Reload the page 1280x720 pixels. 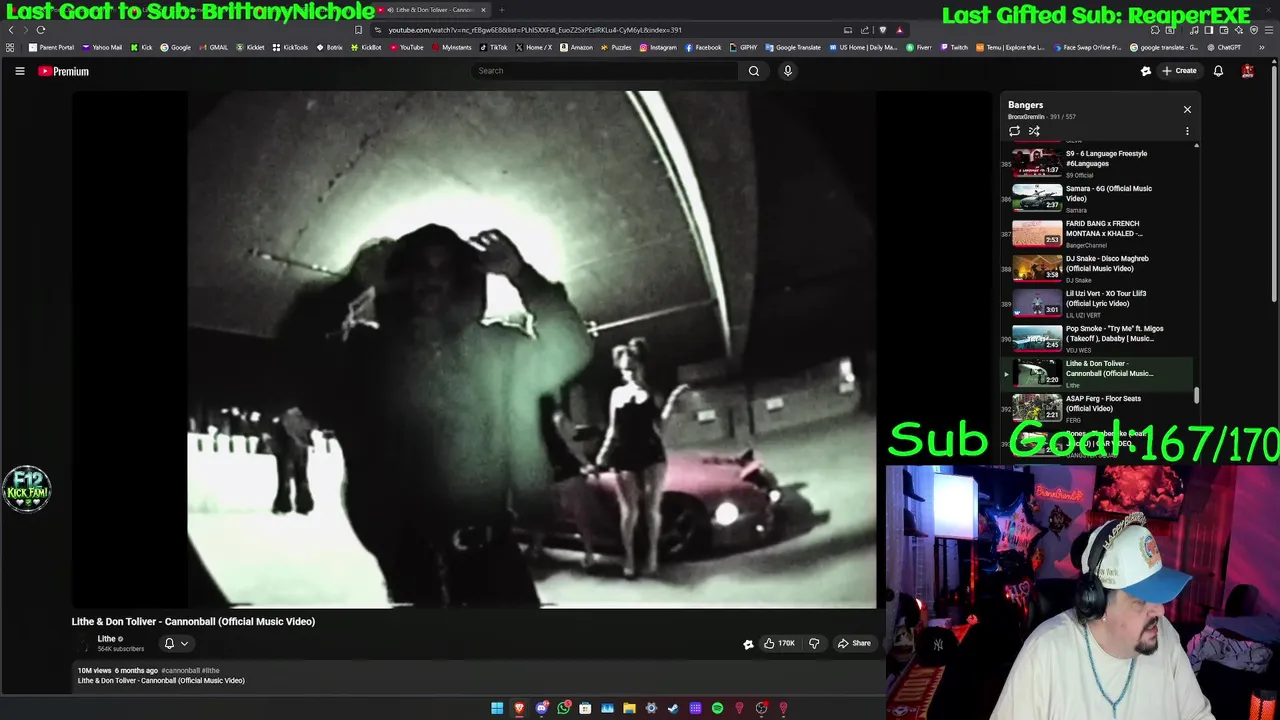[40, 30]
